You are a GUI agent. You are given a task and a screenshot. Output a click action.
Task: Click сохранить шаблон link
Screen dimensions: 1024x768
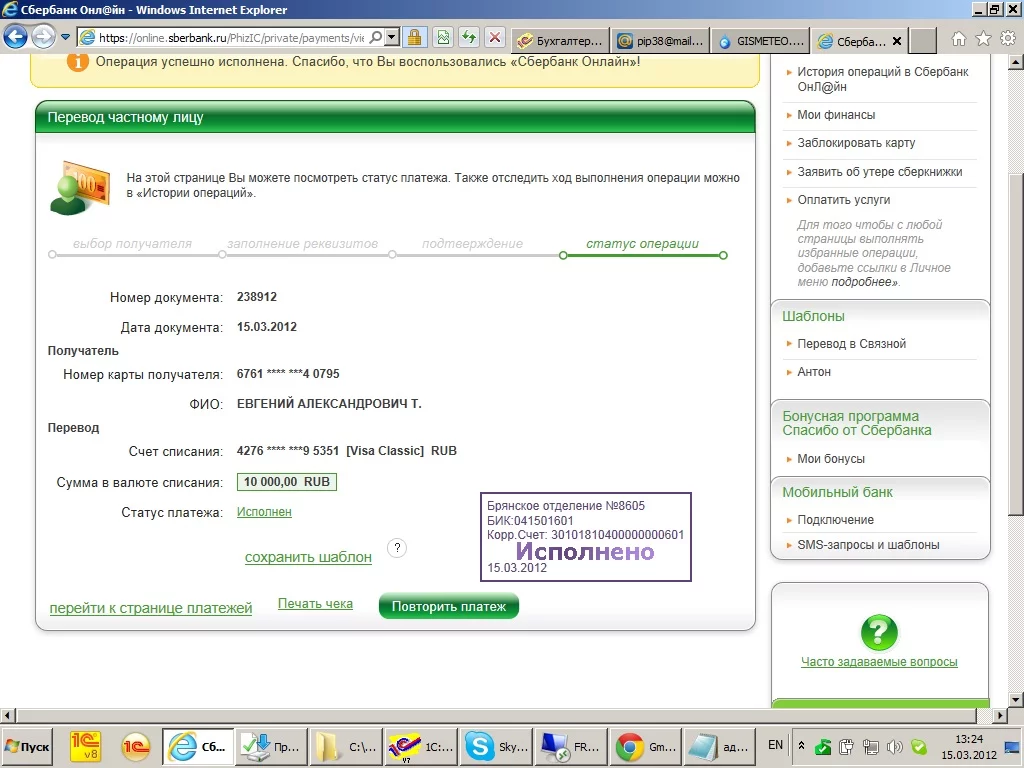(x=308, y=557)
